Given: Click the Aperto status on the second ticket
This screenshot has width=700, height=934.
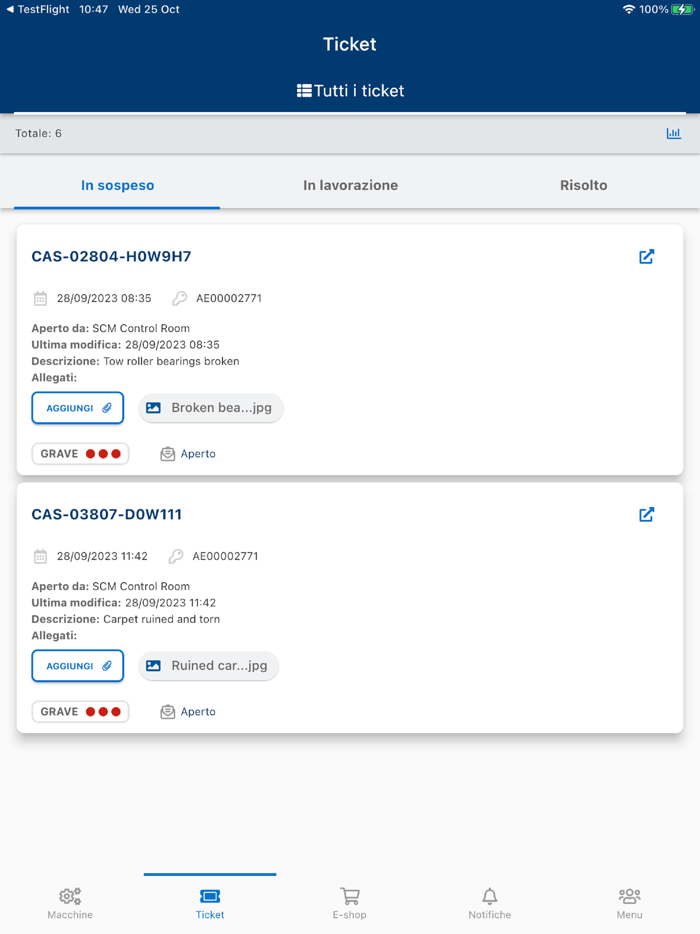Looking at the screenshot, I should click(x=188, y=711).
